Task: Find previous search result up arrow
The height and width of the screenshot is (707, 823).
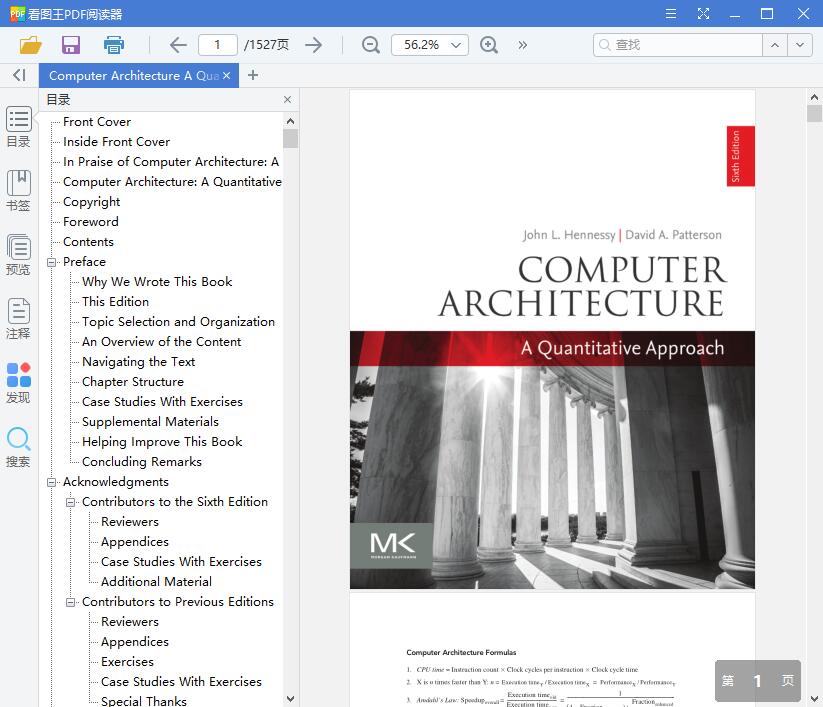Action: 775,45
